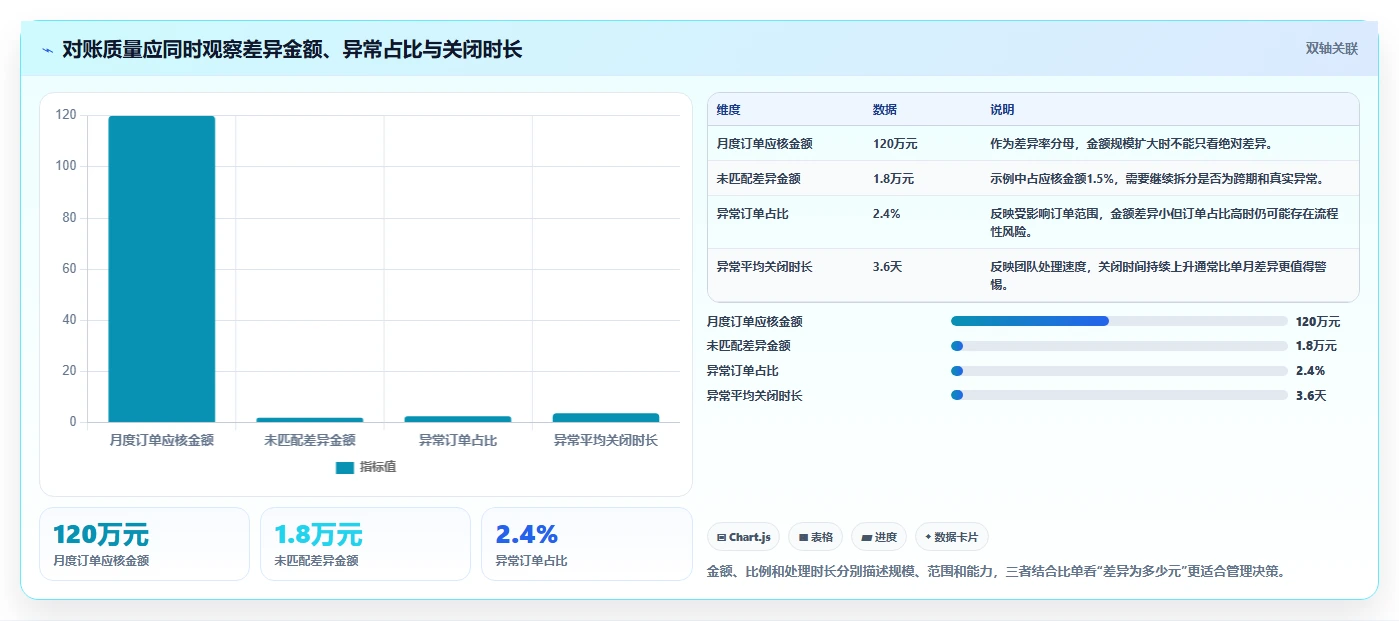The height and width of the screenshot is (621, 1399).
Task: Click the 1.8万元 KPI card
Action: [x=365, y=544]
